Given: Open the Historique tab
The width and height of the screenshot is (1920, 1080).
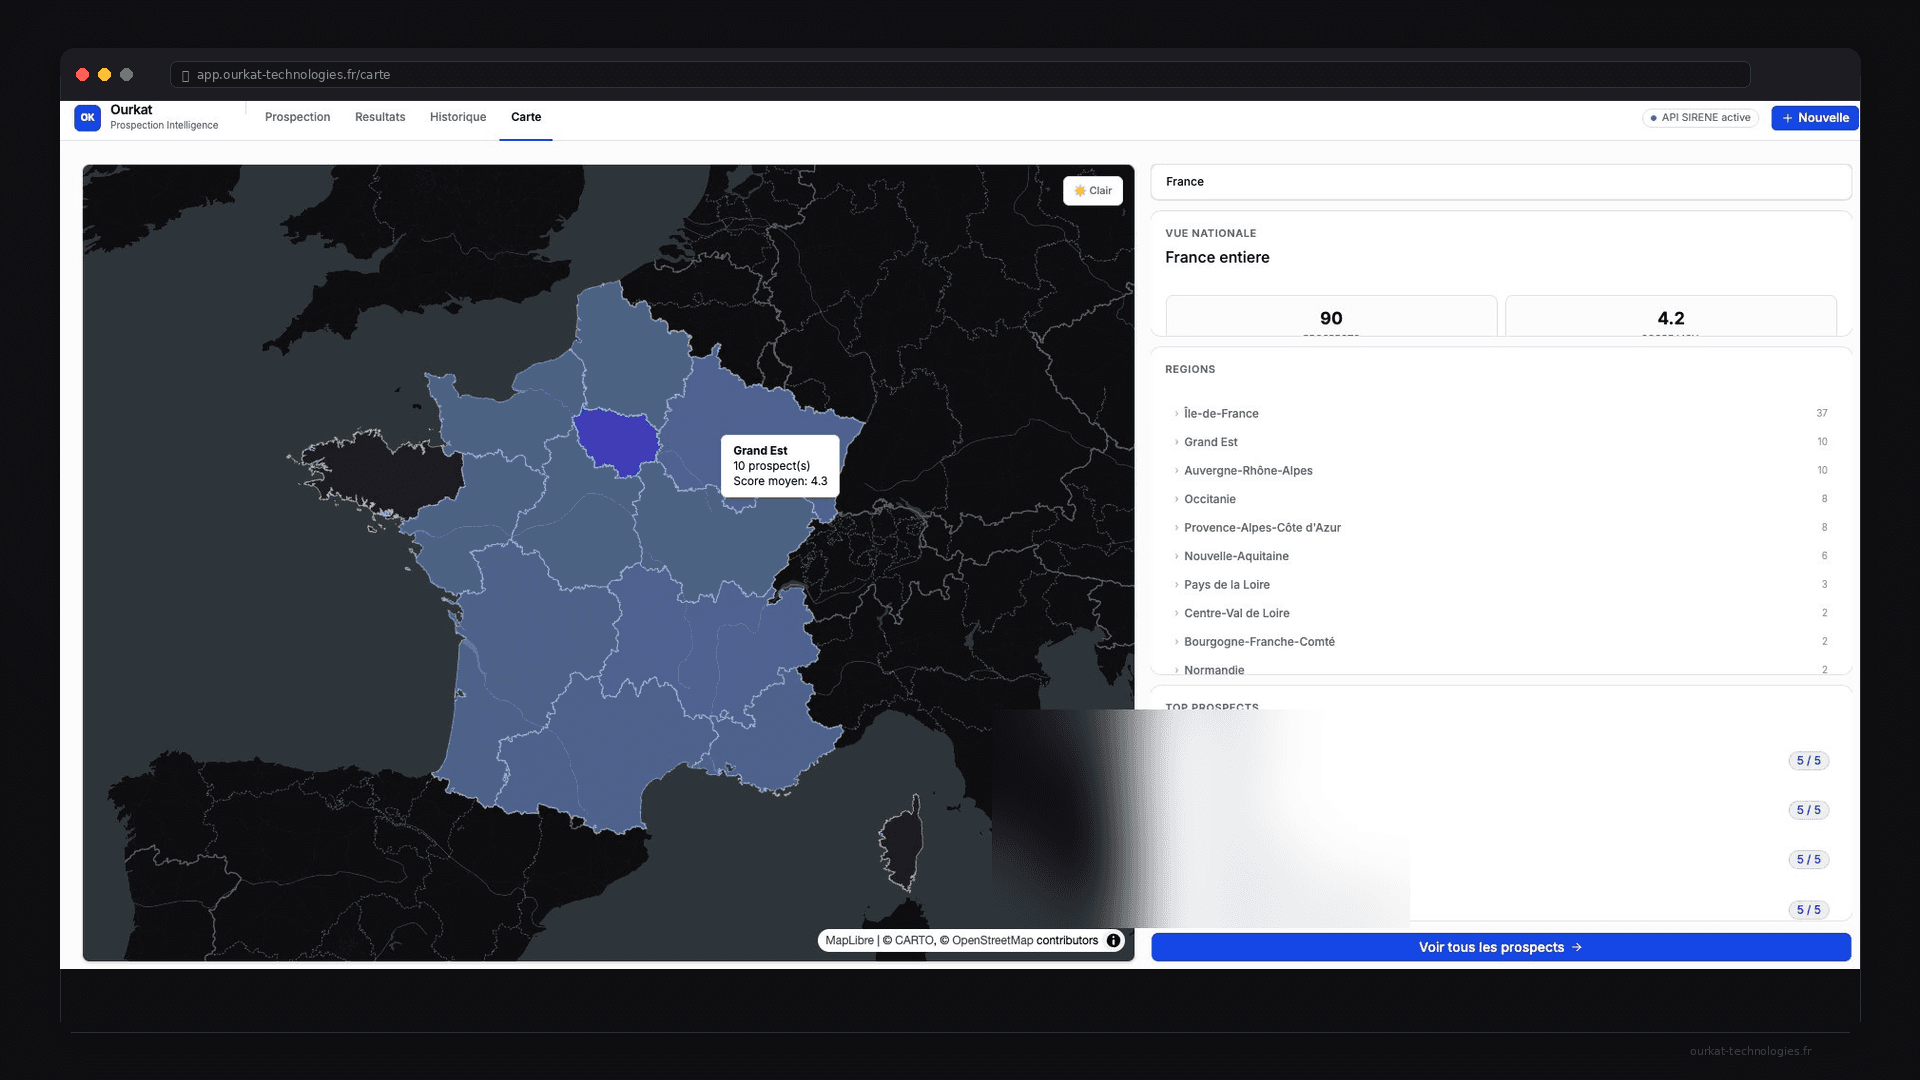Looking at the screenshot, I should (x=458, y=117).
